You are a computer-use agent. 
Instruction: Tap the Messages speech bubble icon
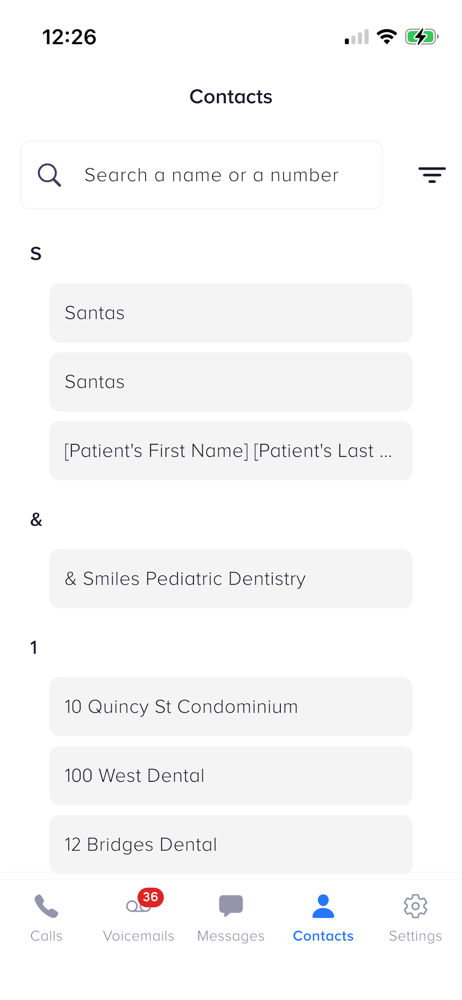(231, 906)
